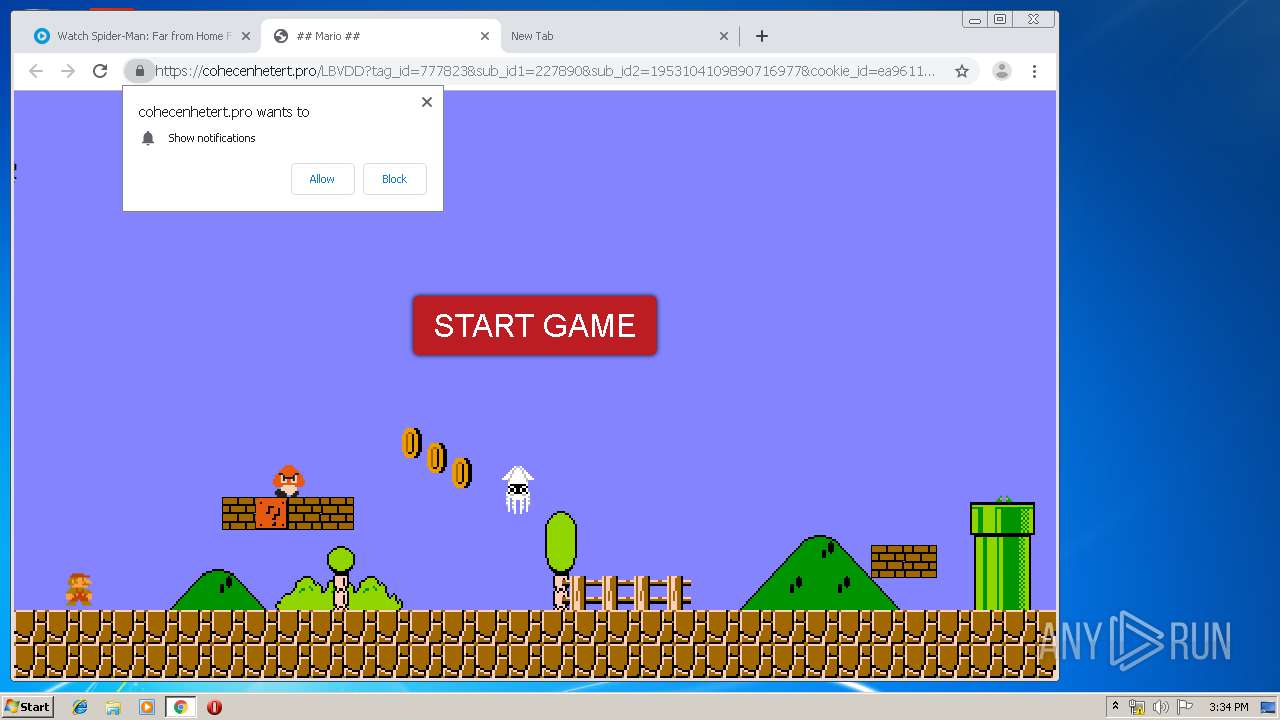
Task: Open a new tab with plus button
Action: [762, 36]
